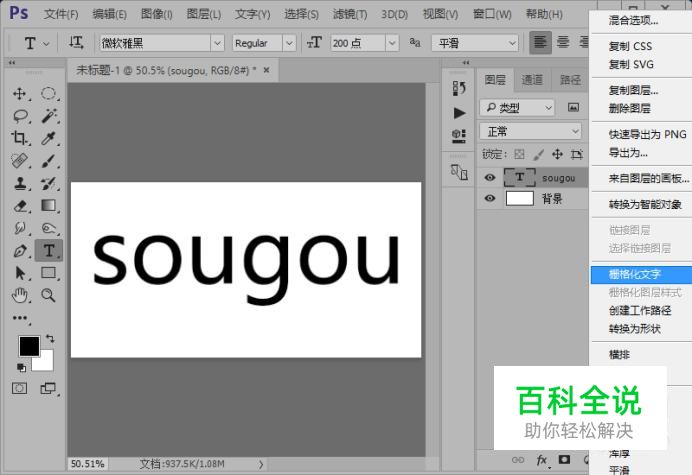
Task: Hide the sougou text layer
Action: (x=490, y=178)
